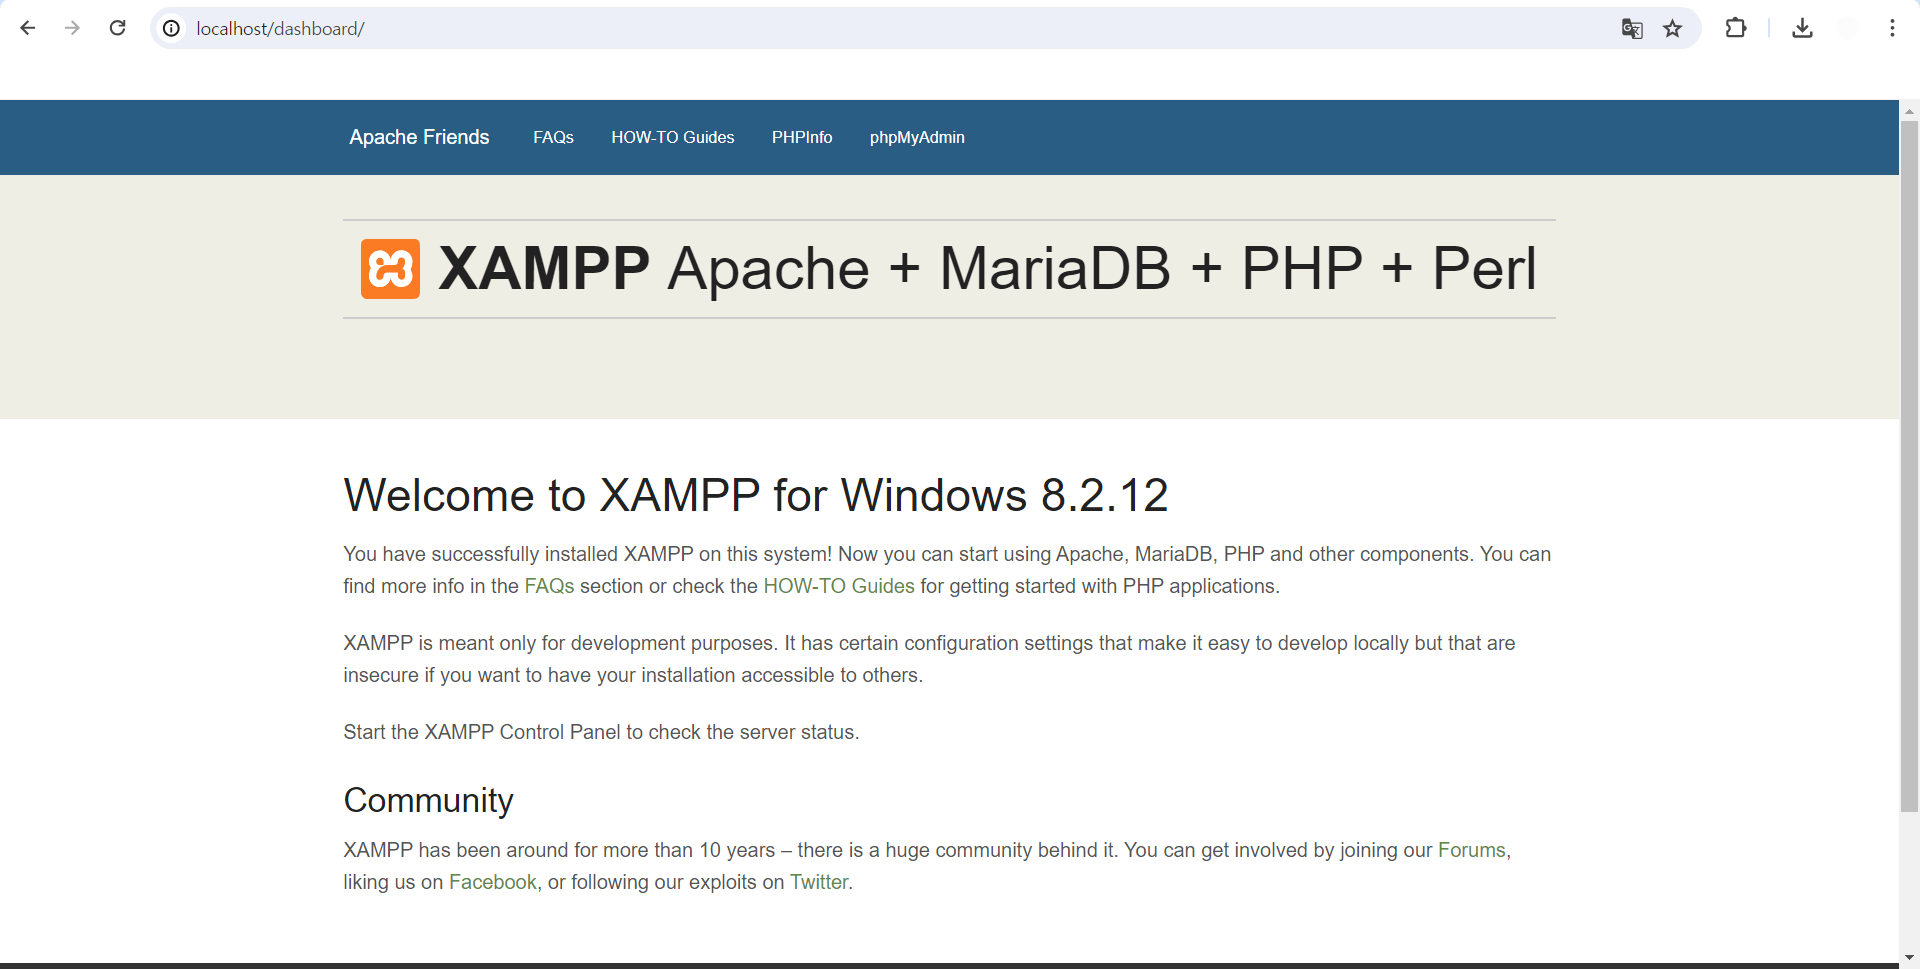This screenshot has width=1920, height=969.
Task: Open HOW-TO Guides in navigation bar
Action: coord(673,137)
